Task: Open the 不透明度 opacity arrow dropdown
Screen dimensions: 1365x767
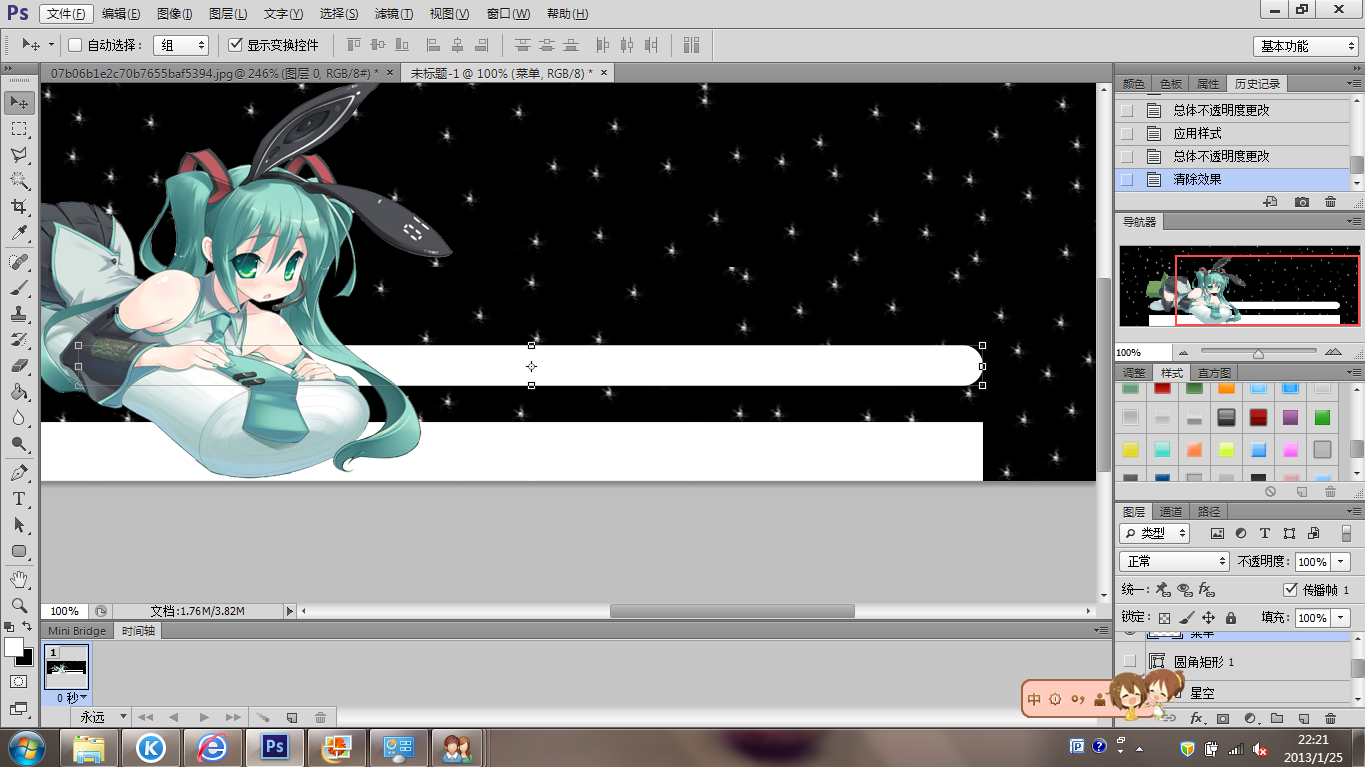Action: 1342,562
